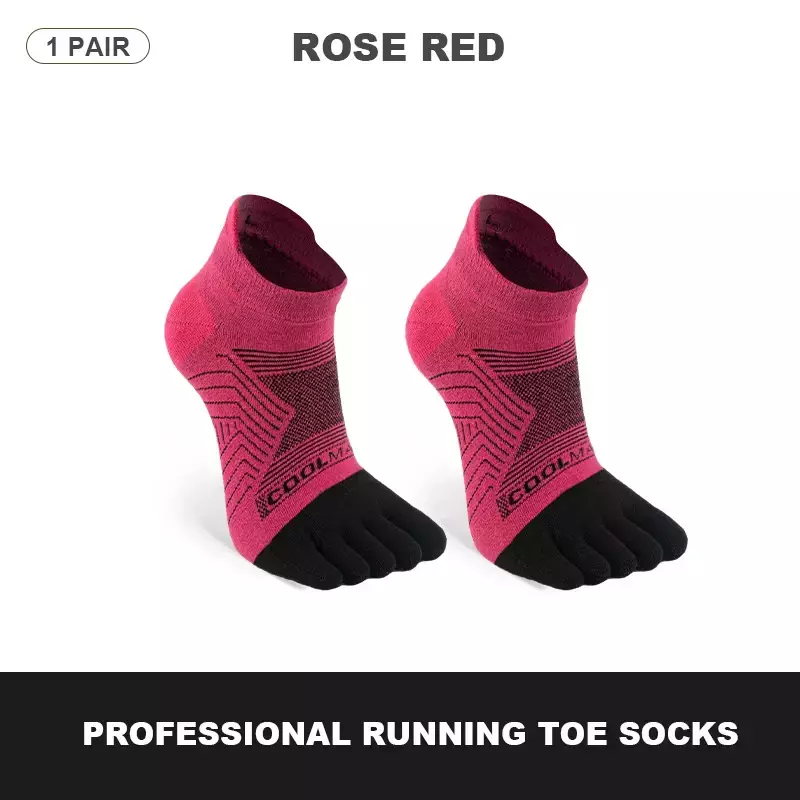This screenshot has height=800, width=800.
Task: Click the chevron stripe pattern on left sock
Action: coord(245,434)
